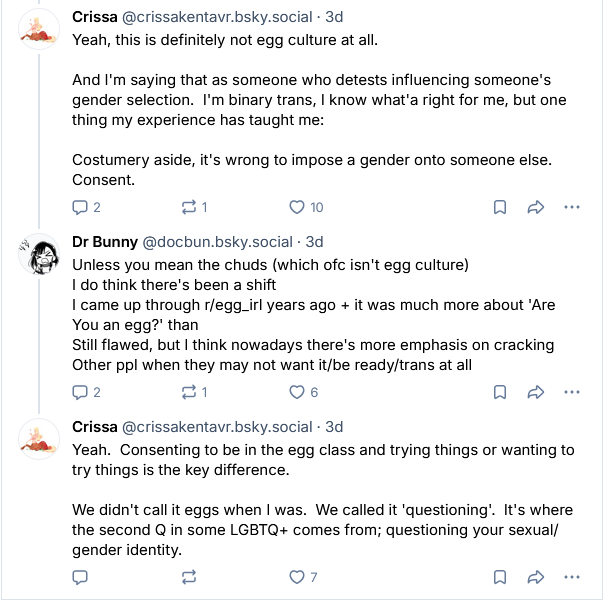Viewport: 610px width, 600px height.
Task: Share Crissa's first post
Action: 534,207
